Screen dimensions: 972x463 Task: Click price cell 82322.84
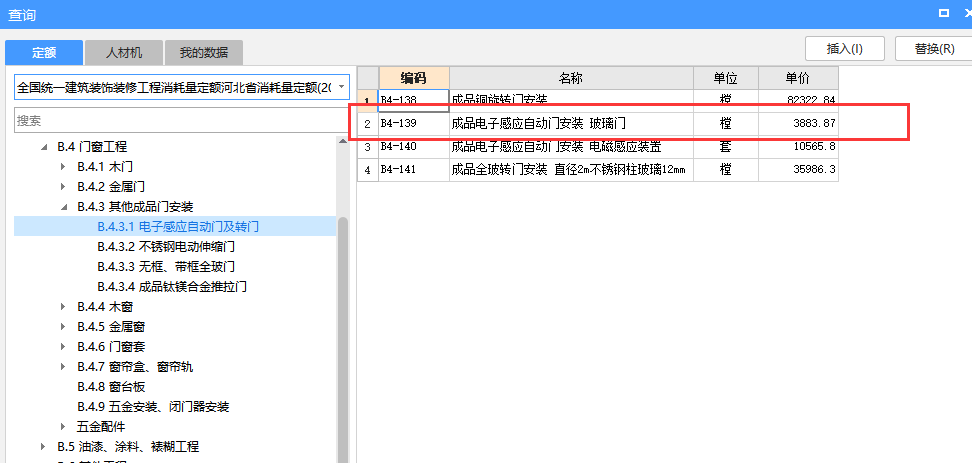coord(798,100)
